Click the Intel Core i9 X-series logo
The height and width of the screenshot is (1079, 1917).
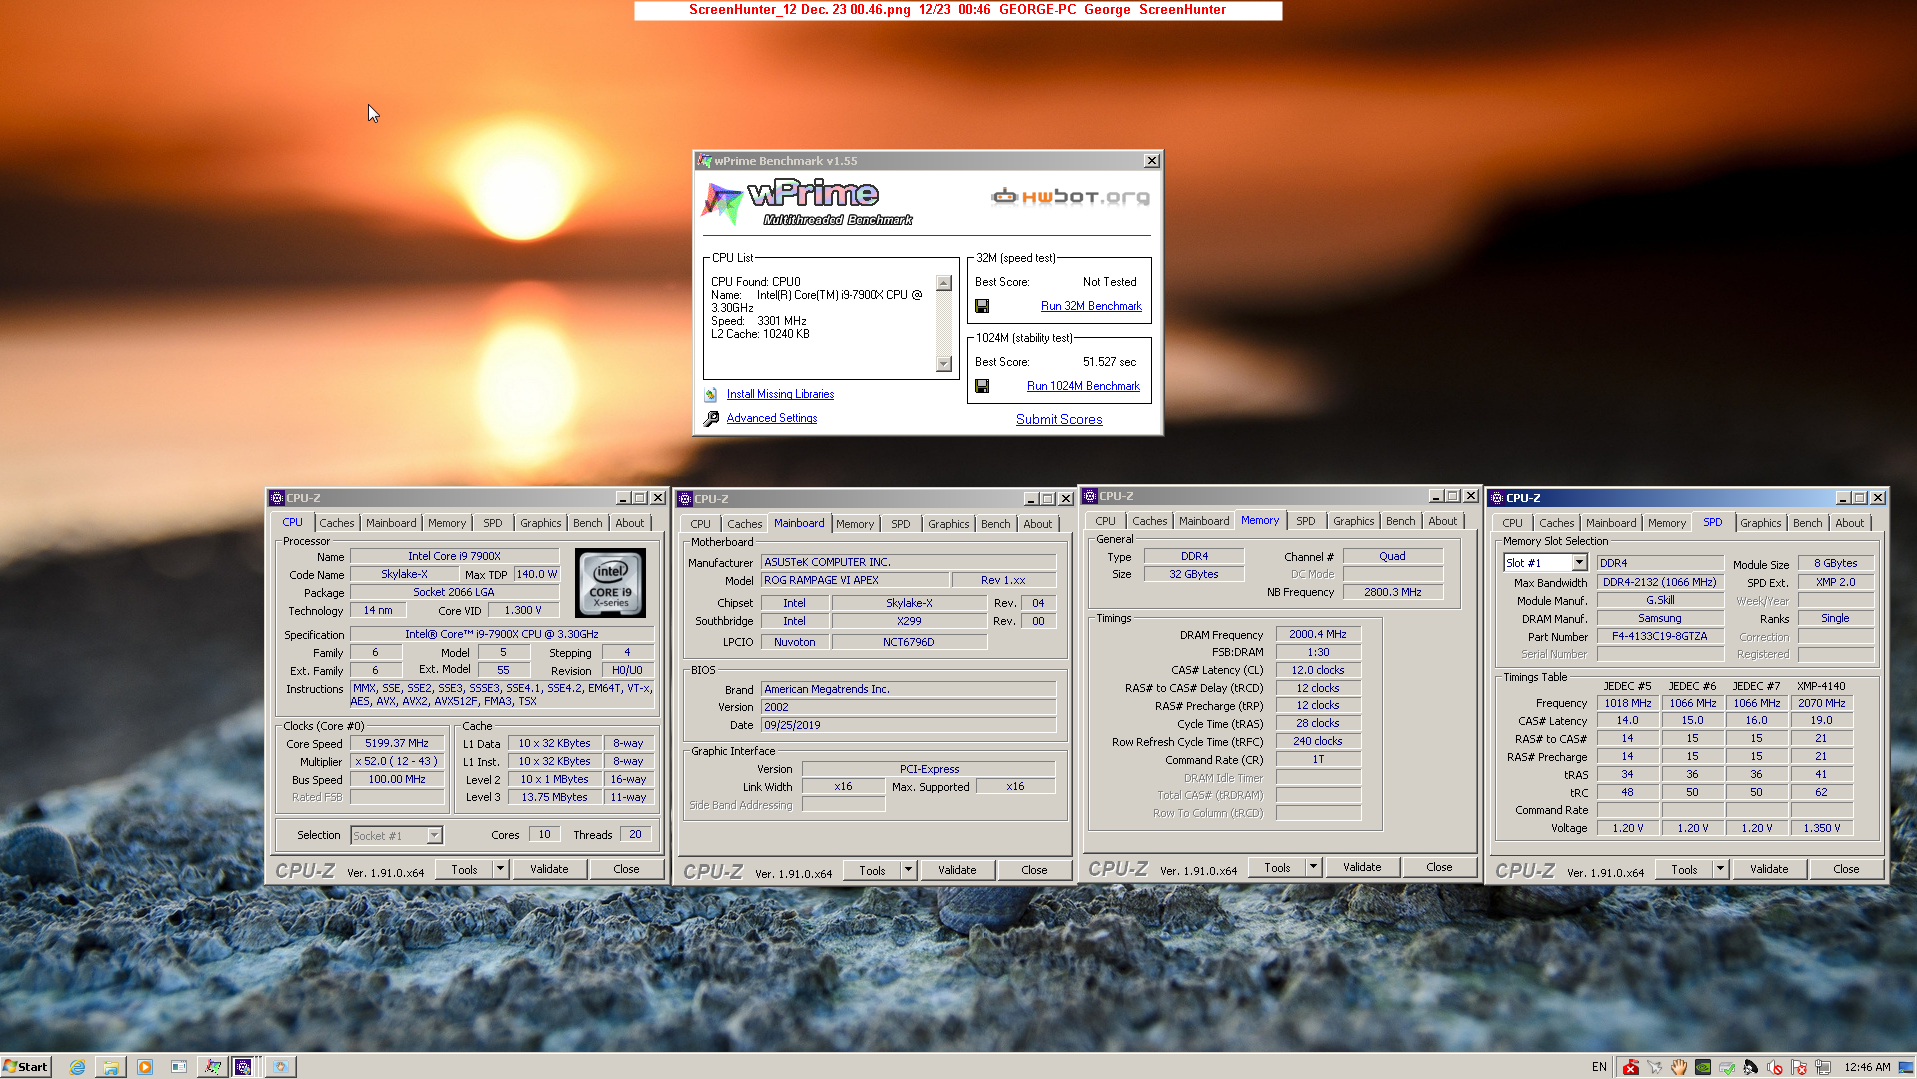[610, 583]
